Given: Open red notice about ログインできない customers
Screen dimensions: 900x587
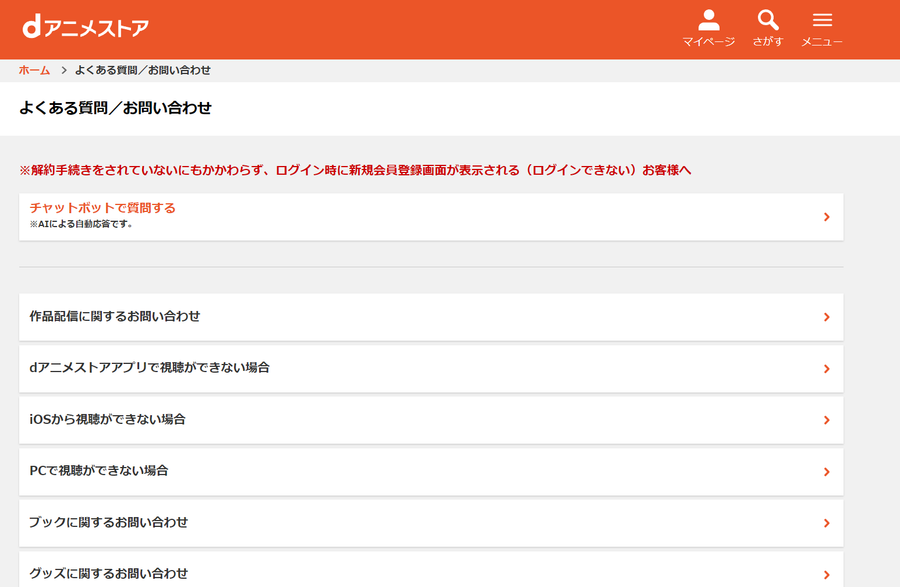Looking at the screenshot, I should click(x=355, y=170).
